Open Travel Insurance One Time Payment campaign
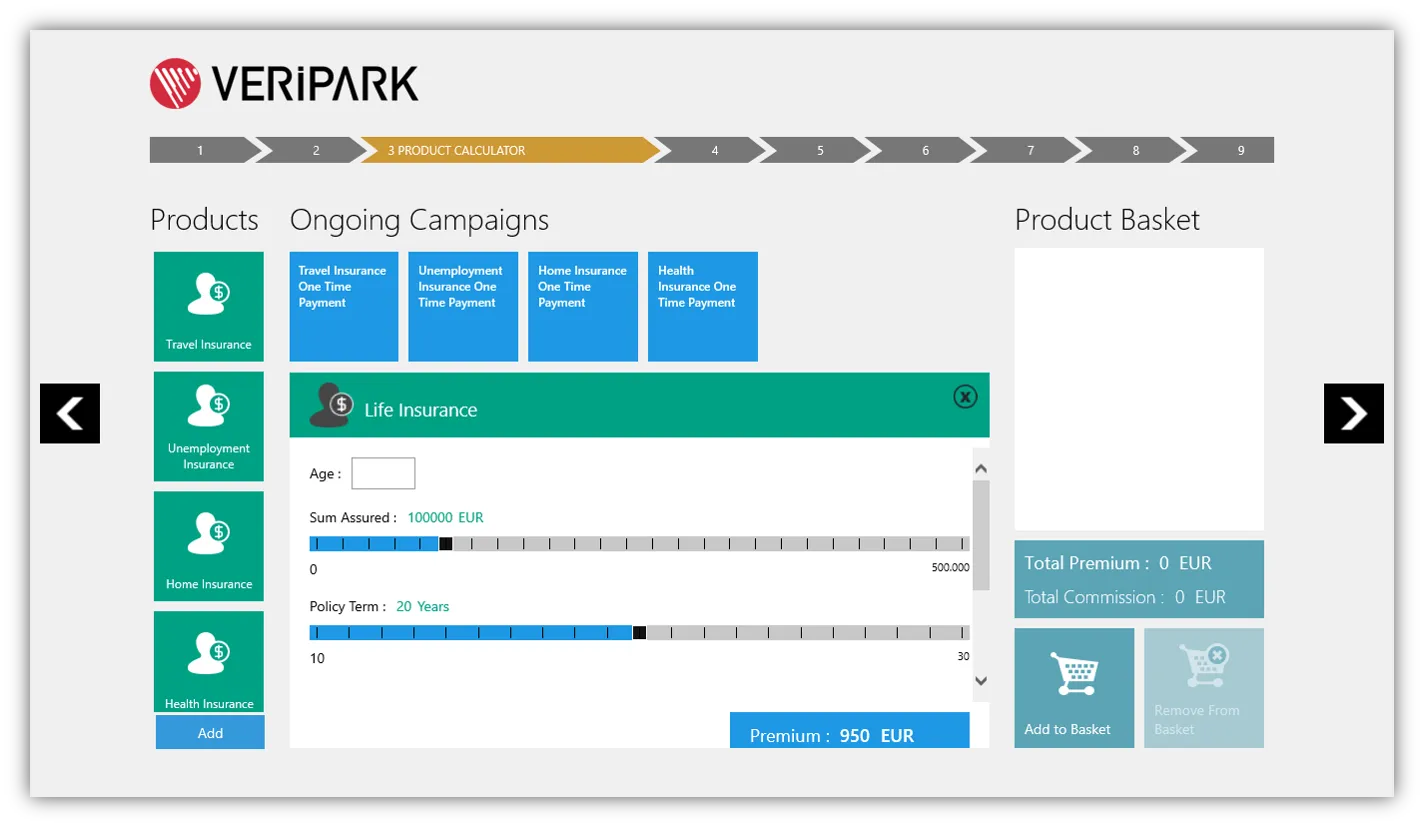 point(344,306)
